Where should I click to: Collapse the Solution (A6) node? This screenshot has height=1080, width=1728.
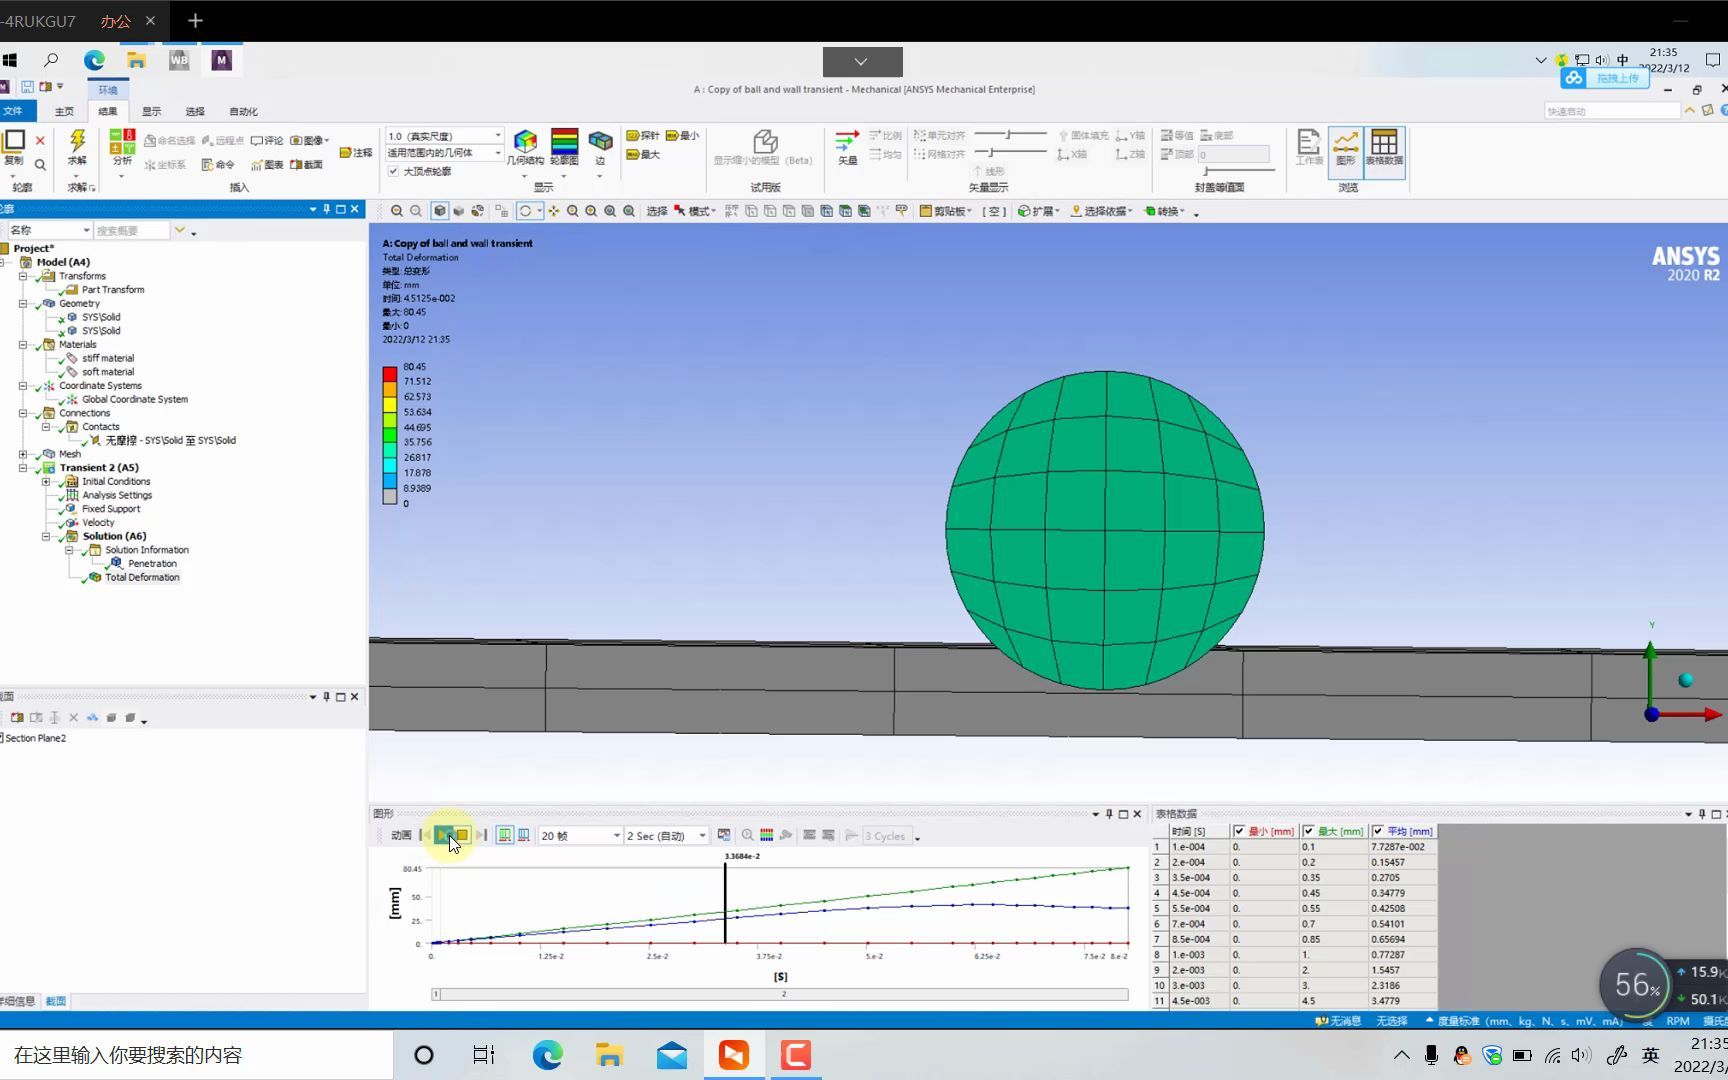pyautogui.click(x=46, y=536)
